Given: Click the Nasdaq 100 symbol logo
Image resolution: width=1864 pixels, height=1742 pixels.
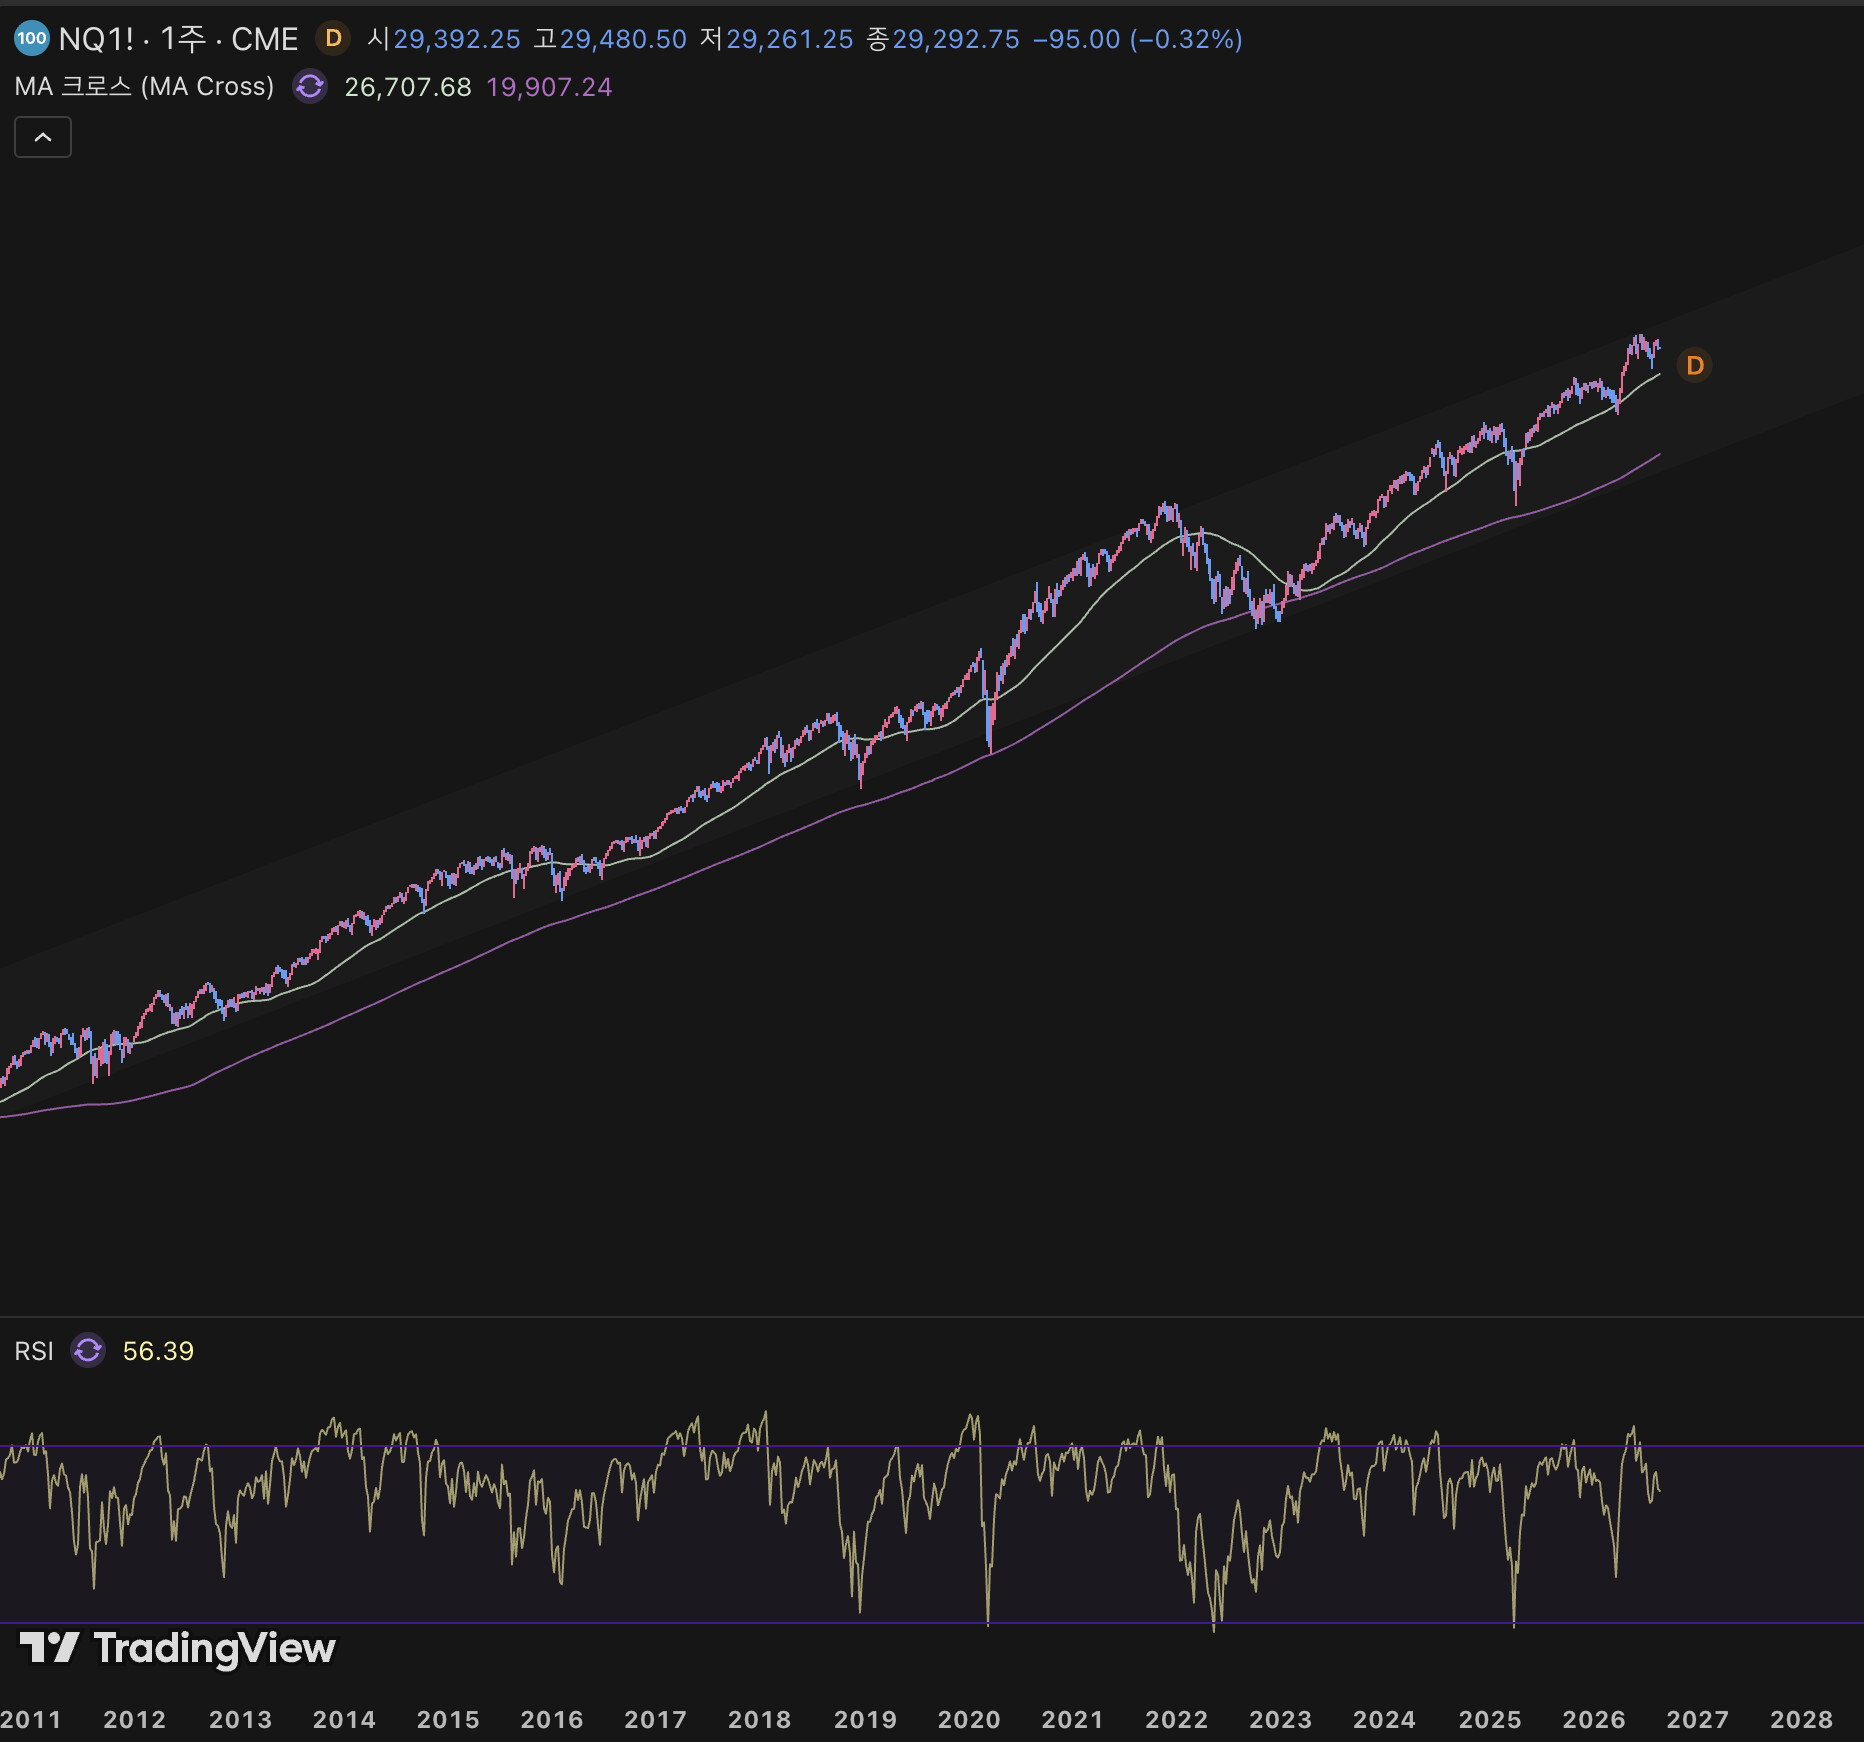Looking at the screenshot, I should [31, 39].
